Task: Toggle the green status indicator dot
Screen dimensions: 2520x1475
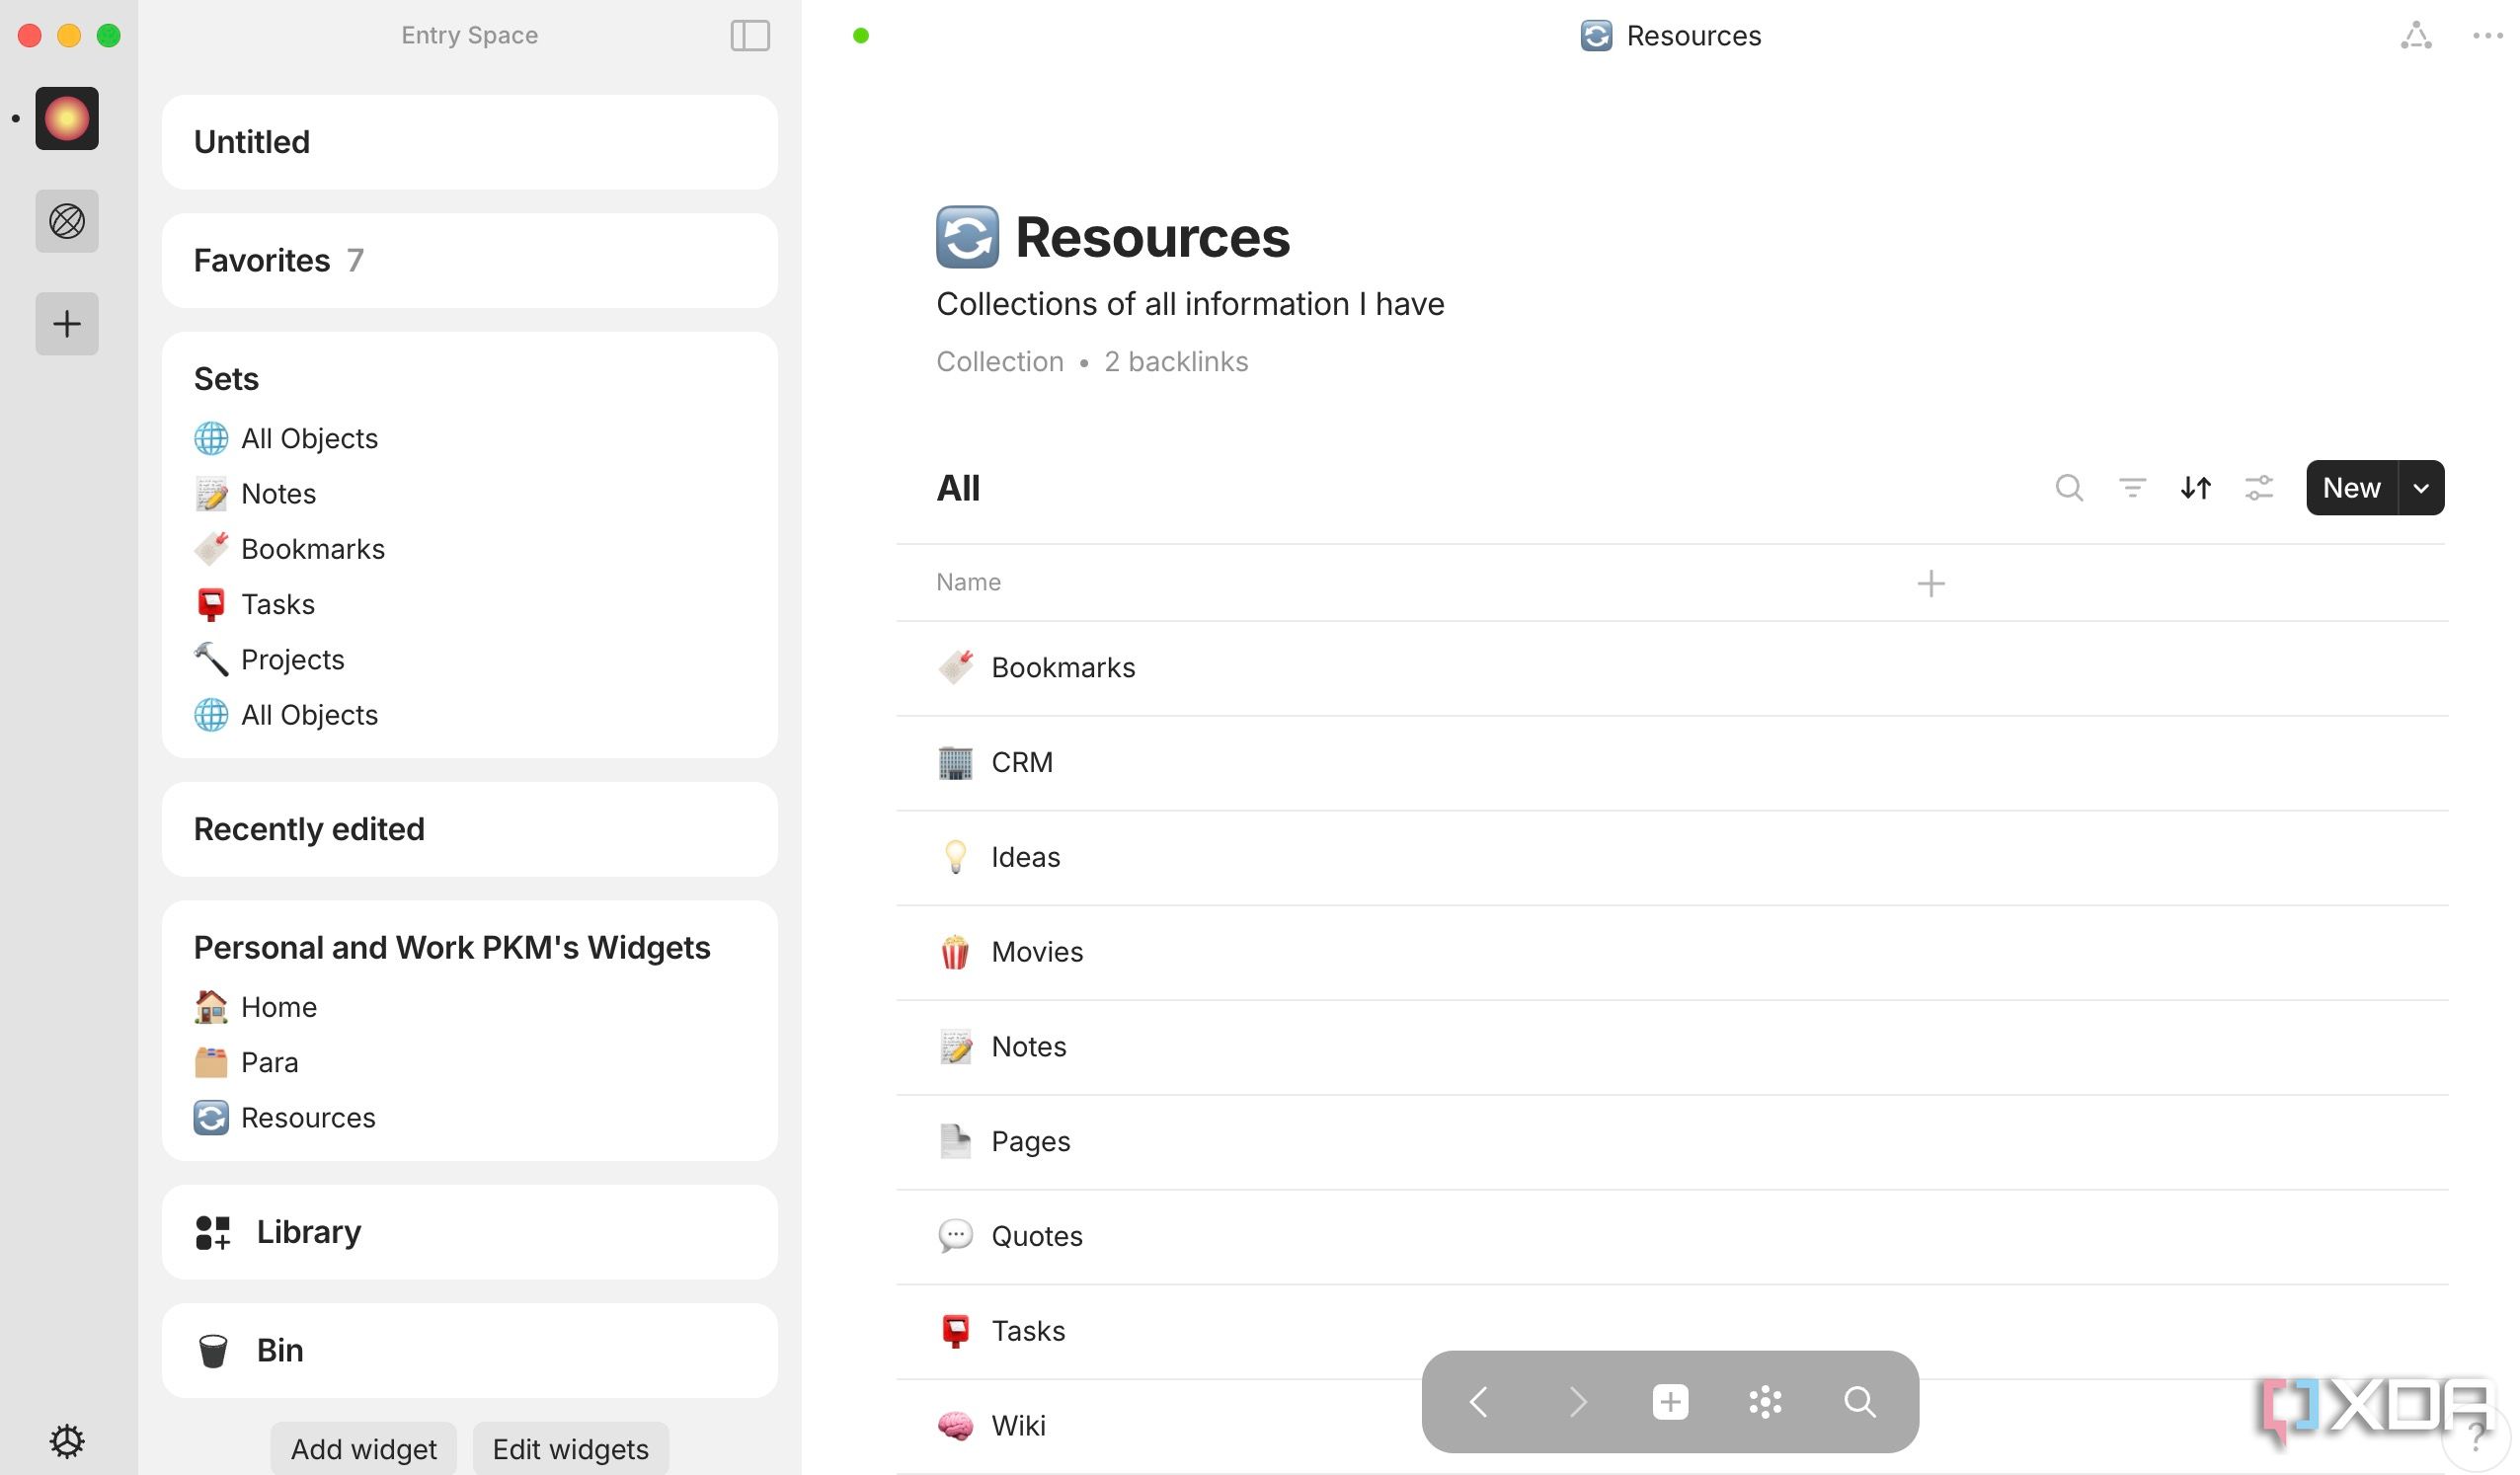Action: 860,36
